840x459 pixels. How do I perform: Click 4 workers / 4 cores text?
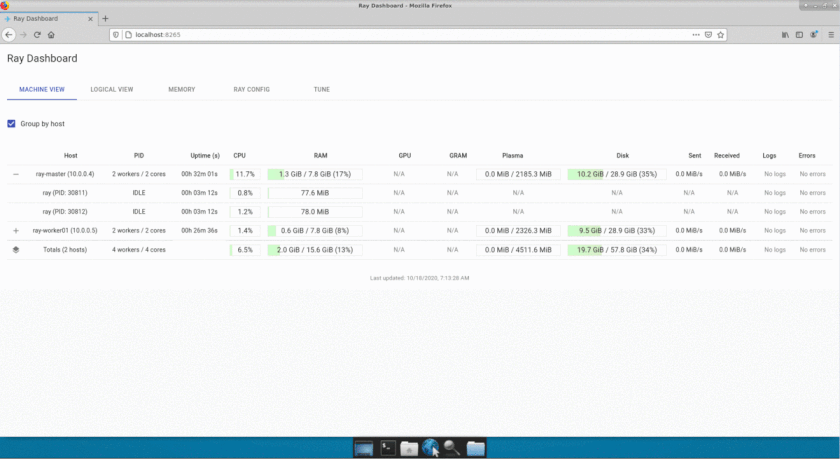click(139, 250)
